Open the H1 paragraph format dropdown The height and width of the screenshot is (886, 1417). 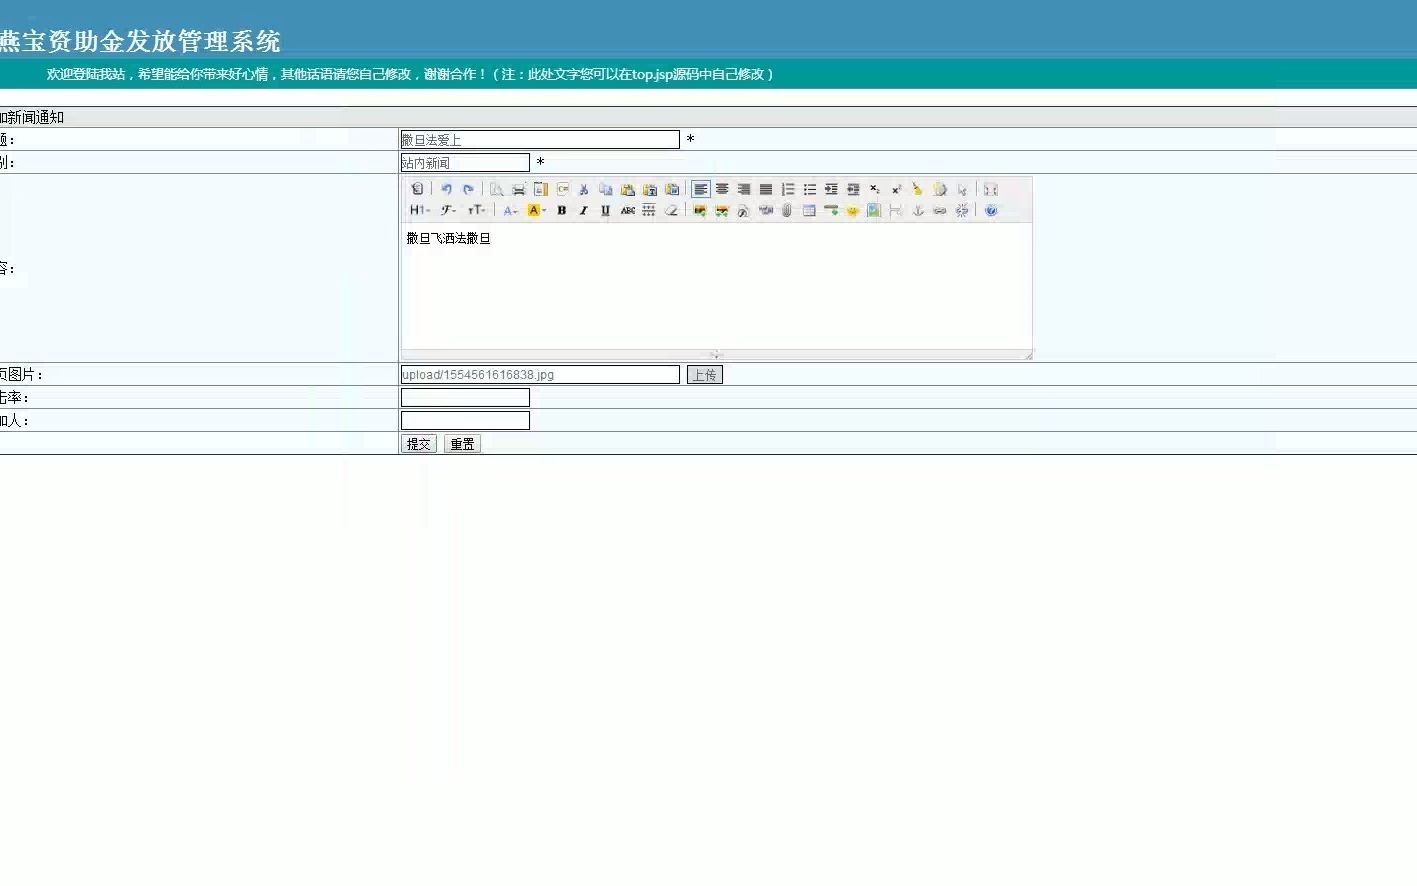(419, 210)
